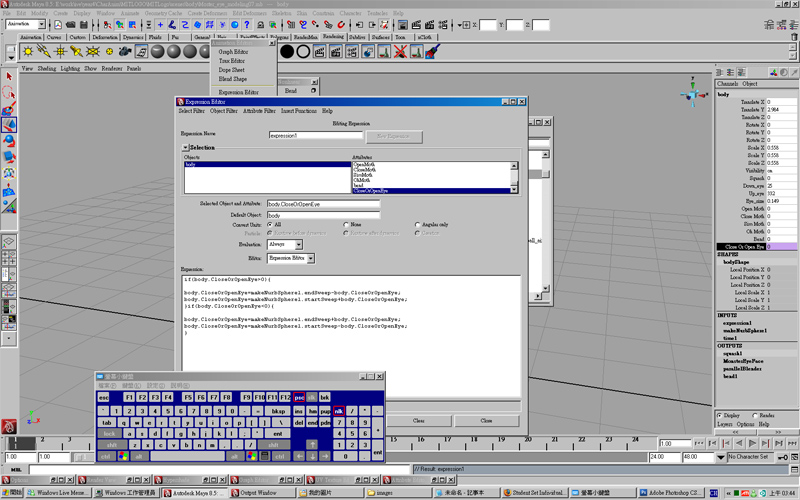Open the Insert Functions menu
Image resolution: width=800 pixels, height=500 pixels.
coord(299,111)
